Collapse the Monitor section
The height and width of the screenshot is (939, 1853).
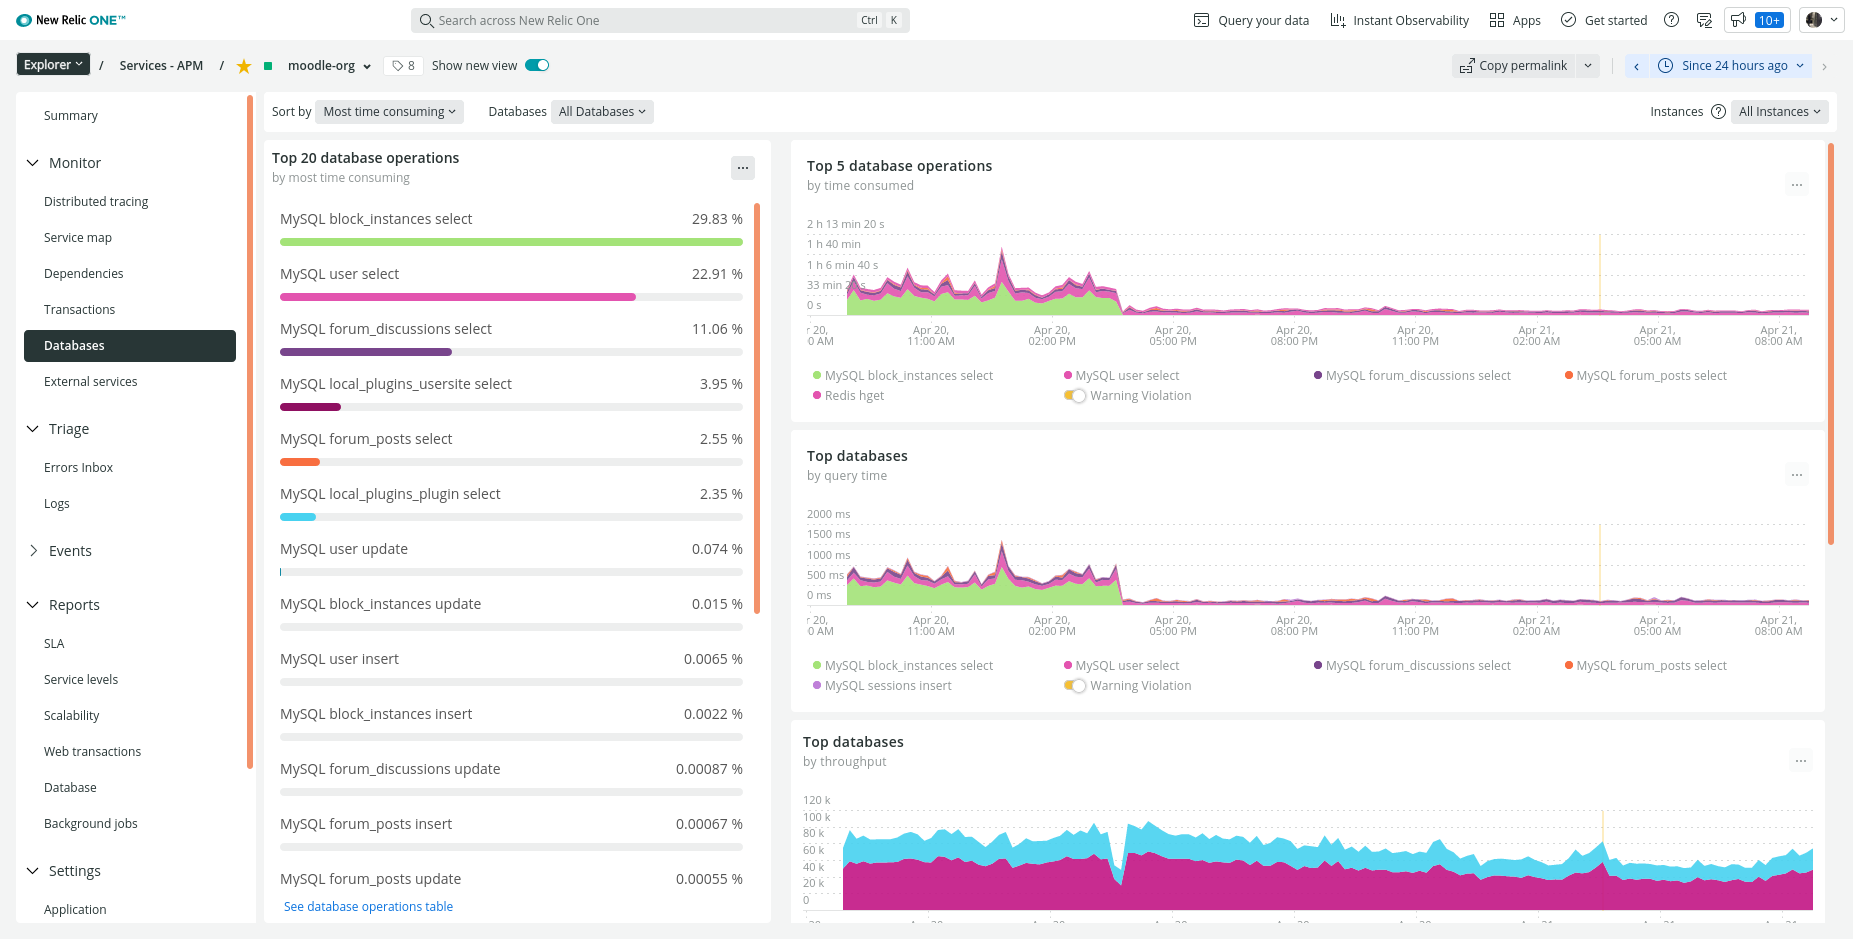(x=64, y=163)
